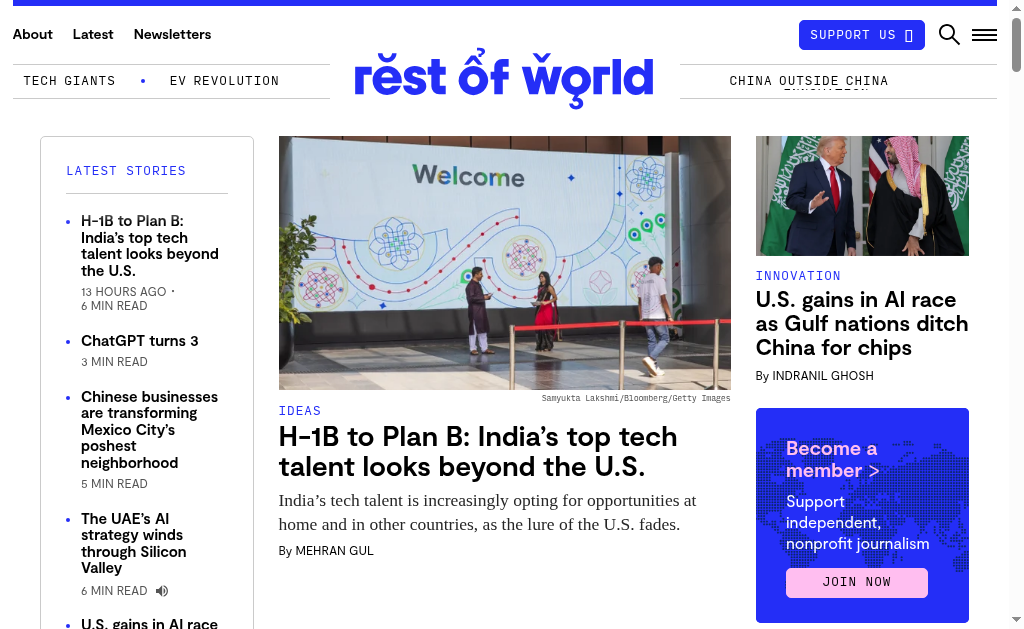
Task: Click the Support Us button
Action: [x=861, y=35]
